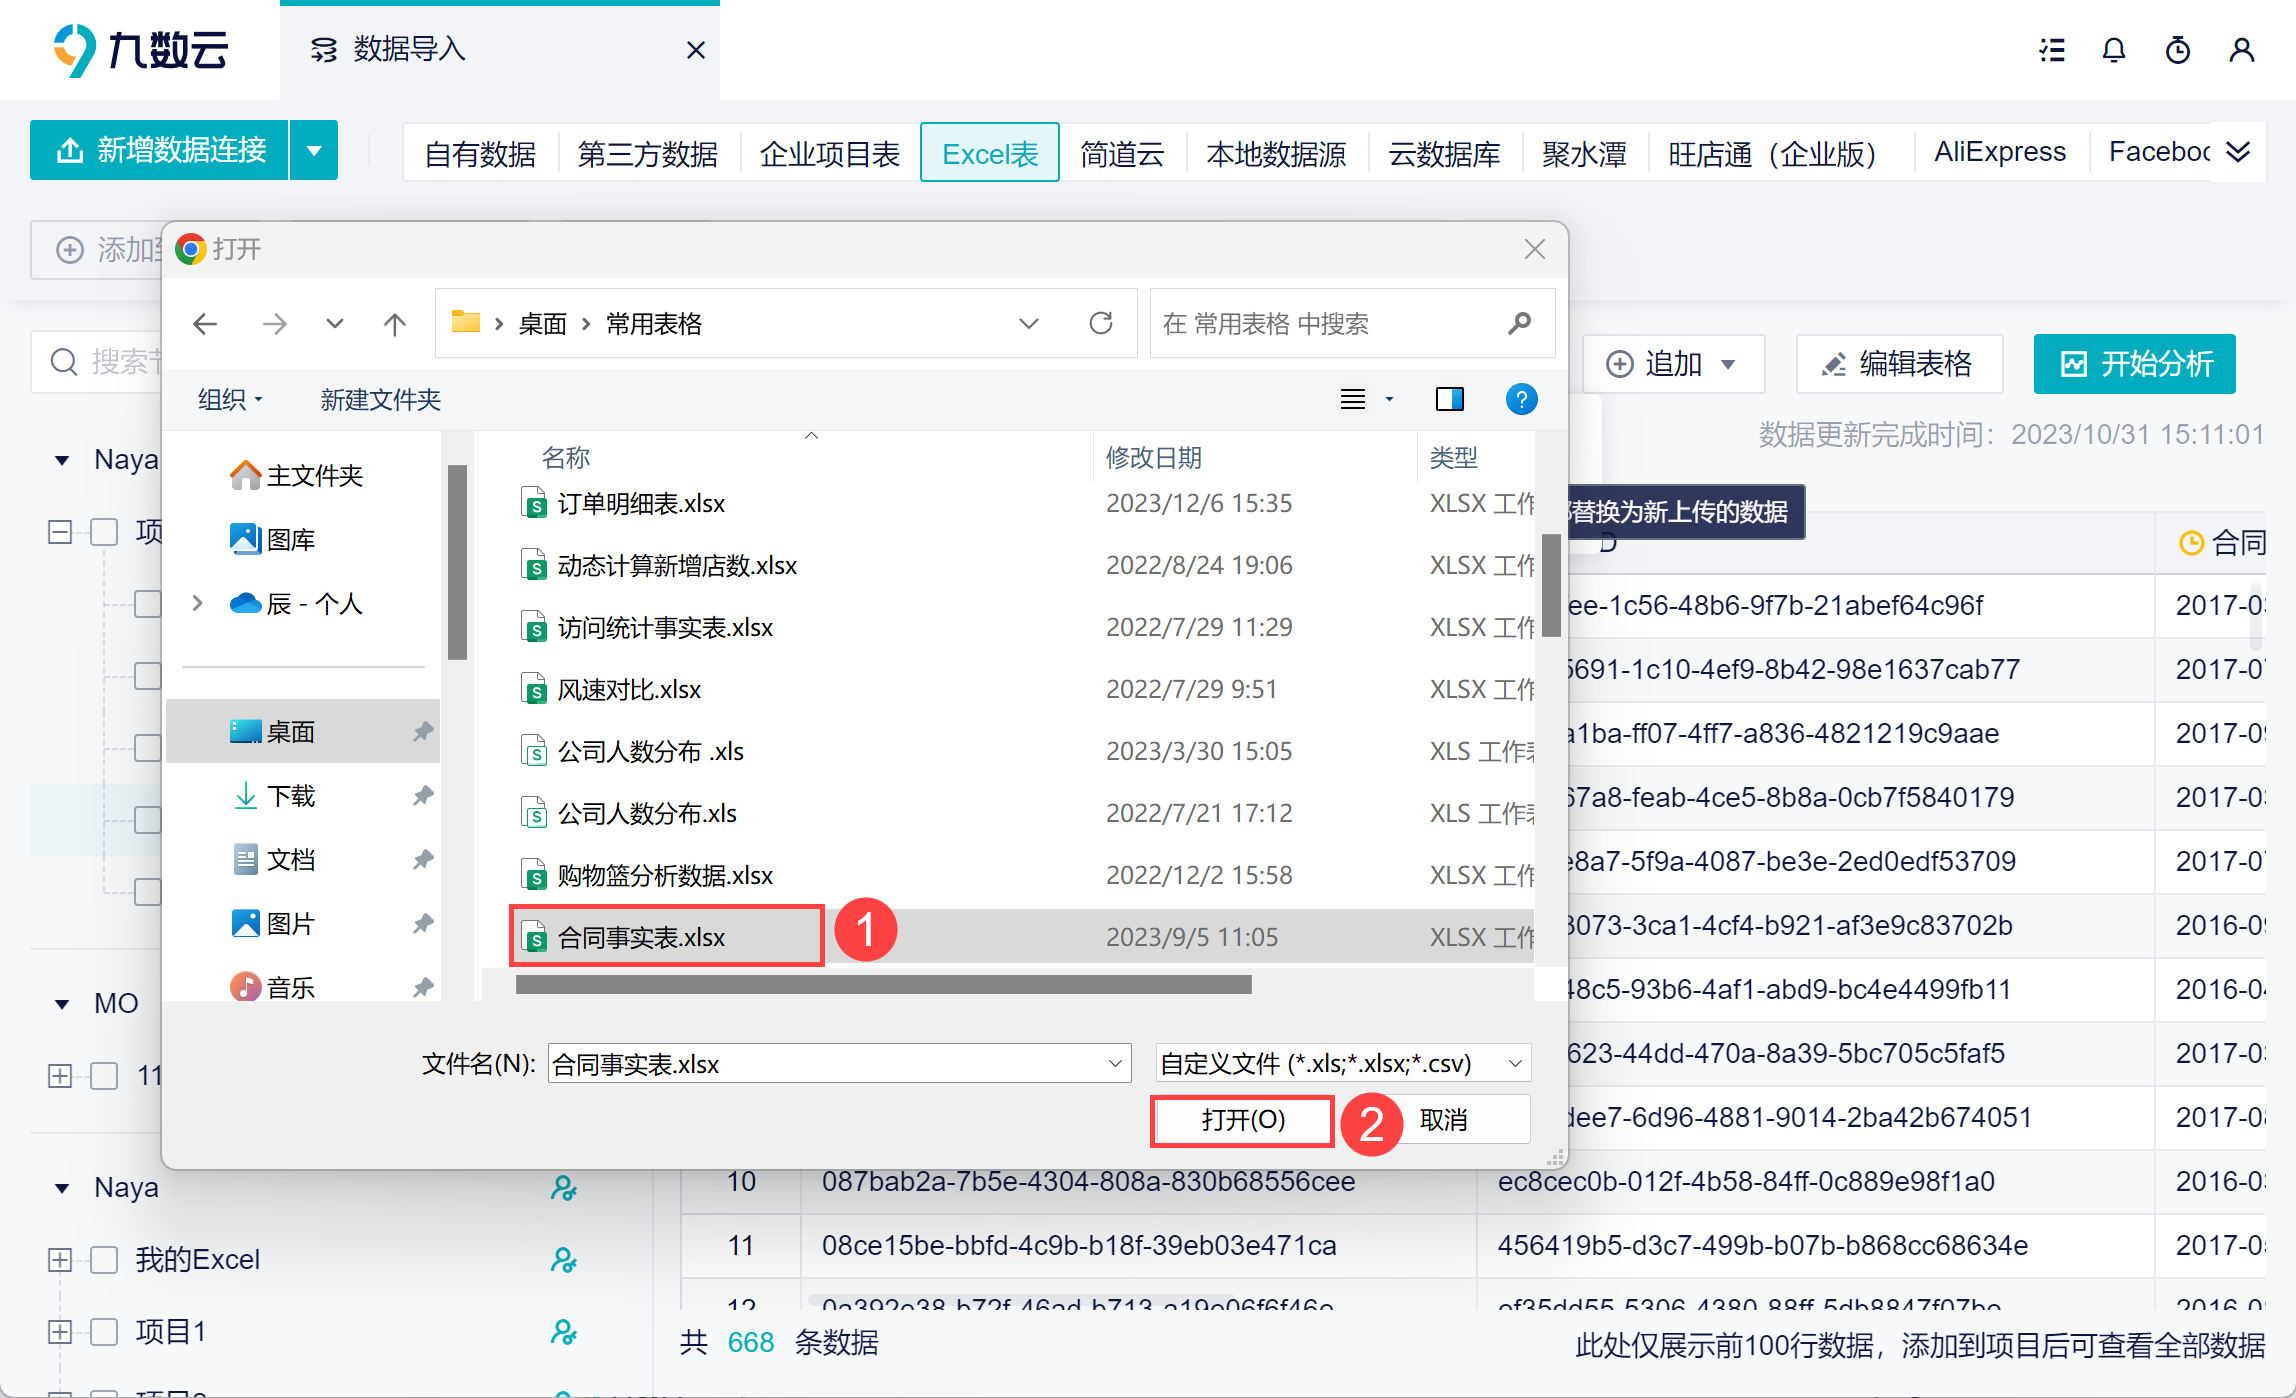
Task: Click the 打开(O) button
Action: [x=1242, y=1120]
